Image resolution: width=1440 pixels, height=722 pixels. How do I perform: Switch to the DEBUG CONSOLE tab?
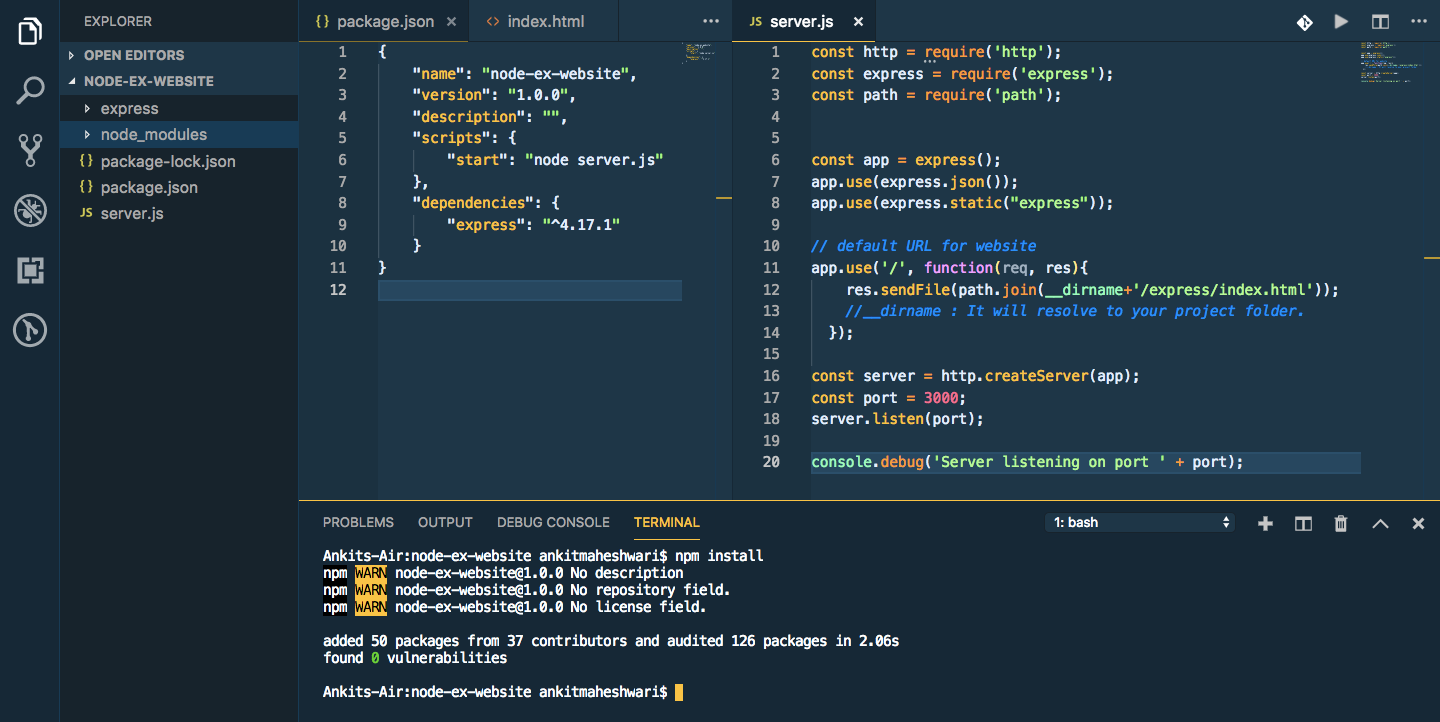click(x=553, y=522)
